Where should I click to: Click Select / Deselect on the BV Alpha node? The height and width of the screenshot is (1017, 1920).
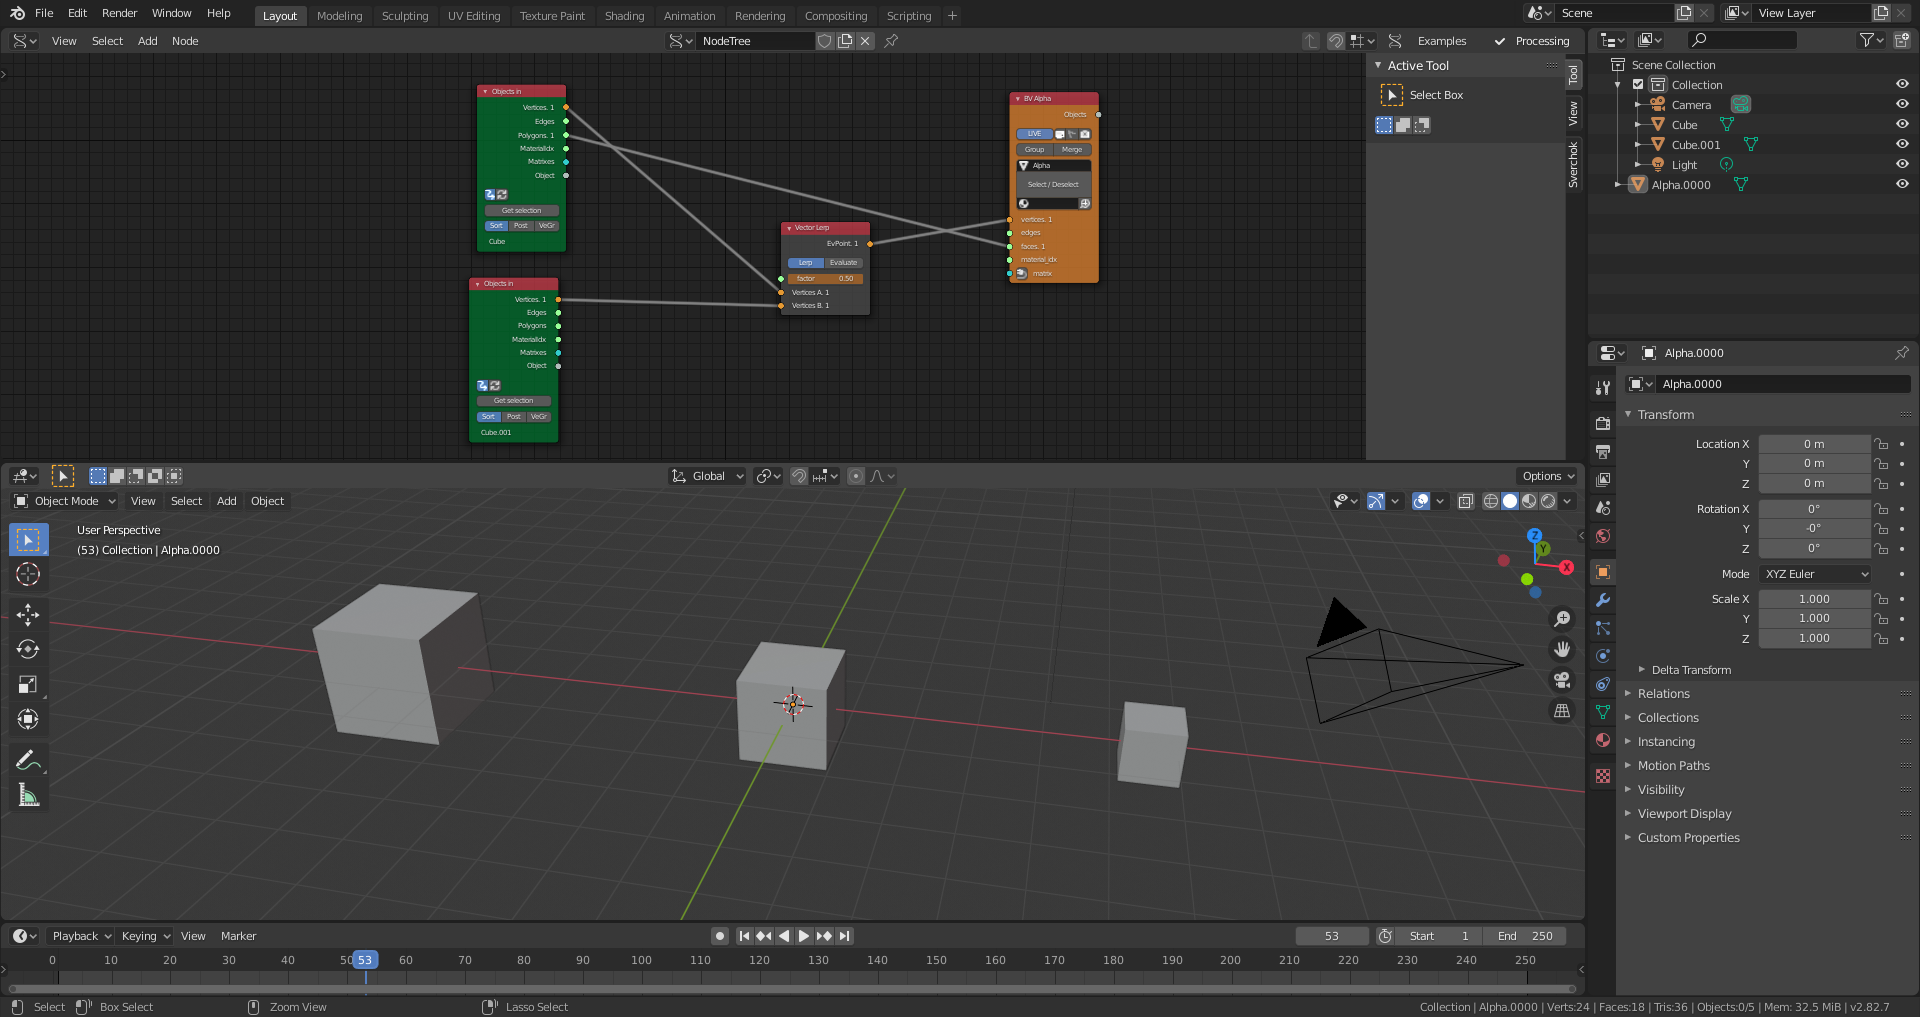click(x=1051, y=184)
